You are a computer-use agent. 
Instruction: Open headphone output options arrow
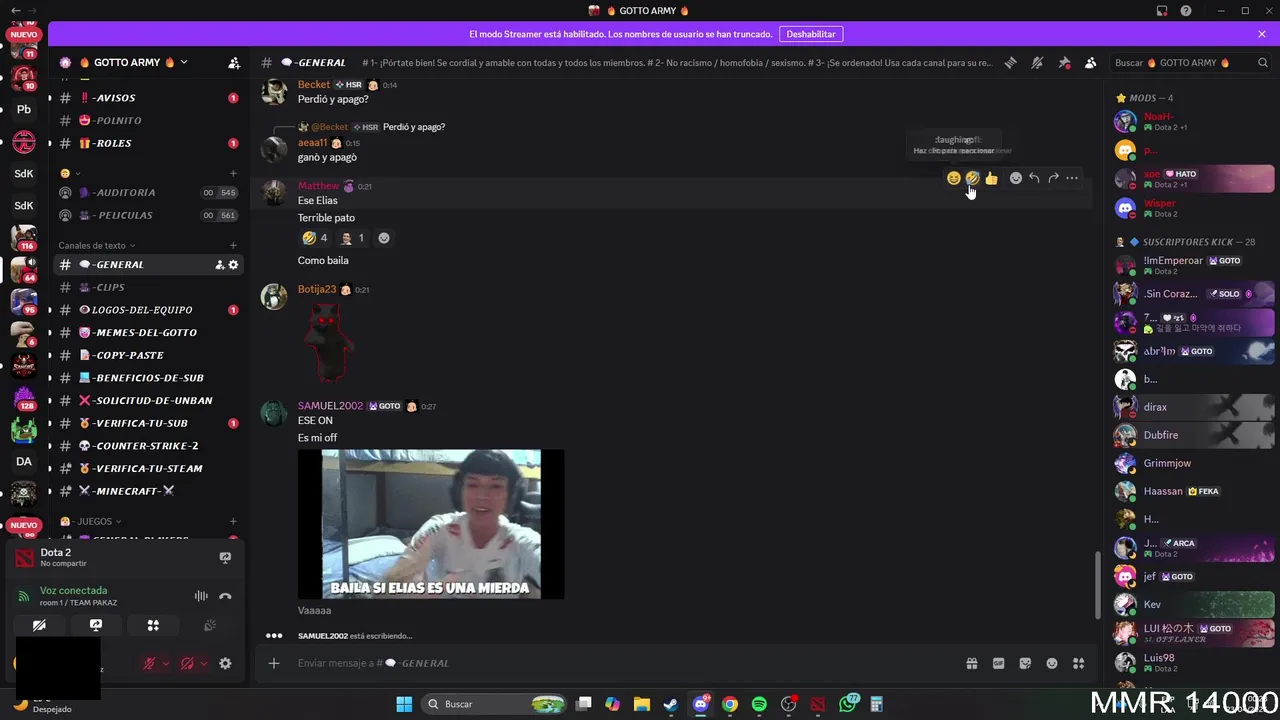coord(203,663)
